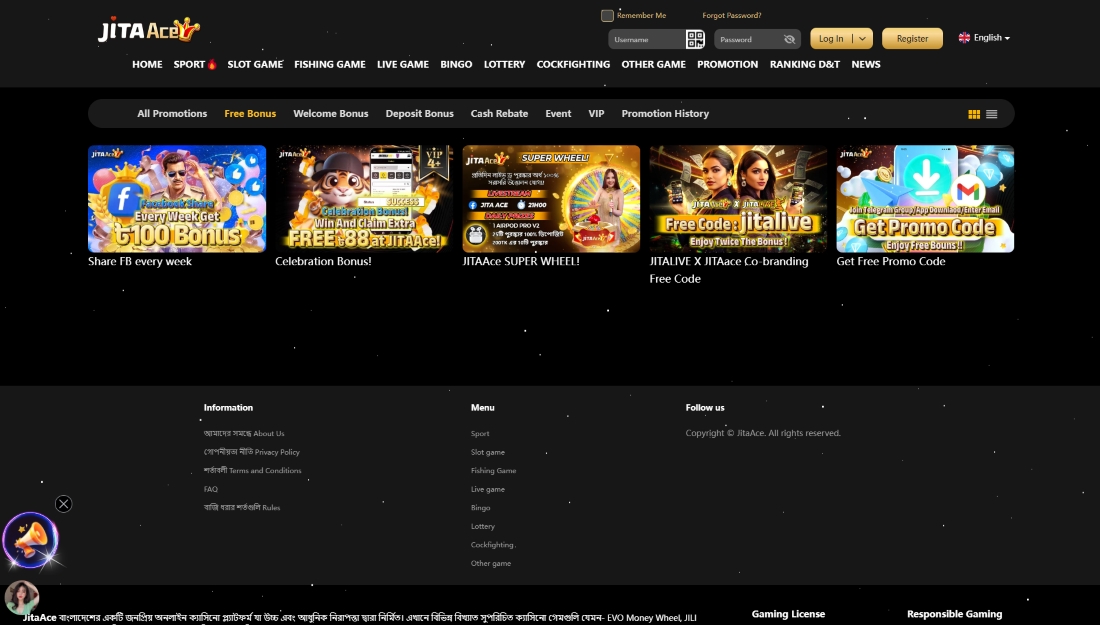Open the megaphone announcement icon
This screenshot has width=1100, height=625.
click(31, 540)
